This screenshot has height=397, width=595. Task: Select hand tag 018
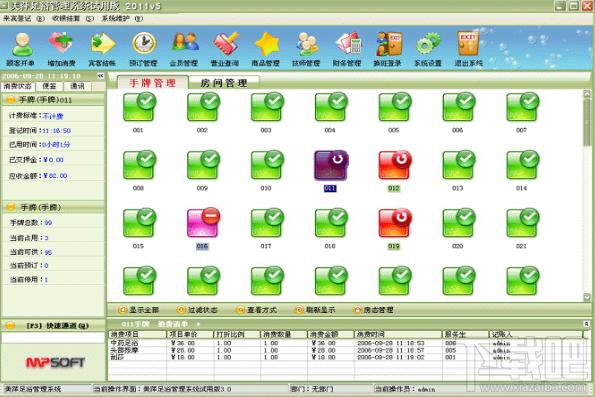pos(330,223)
